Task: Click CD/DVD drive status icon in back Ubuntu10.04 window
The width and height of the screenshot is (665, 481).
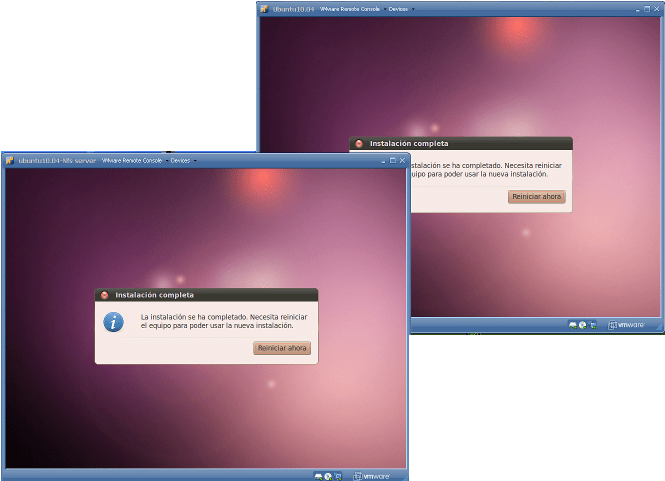Action: (x=583, y=325)
